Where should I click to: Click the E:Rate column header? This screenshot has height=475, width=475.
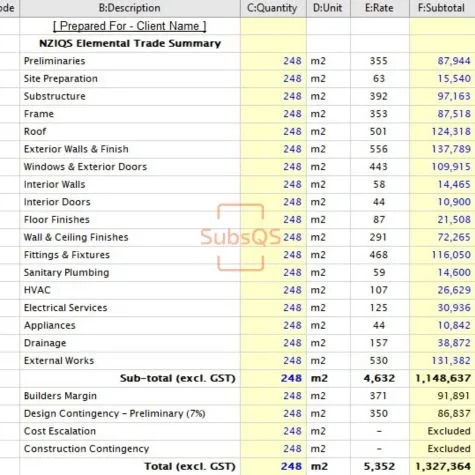380,8
